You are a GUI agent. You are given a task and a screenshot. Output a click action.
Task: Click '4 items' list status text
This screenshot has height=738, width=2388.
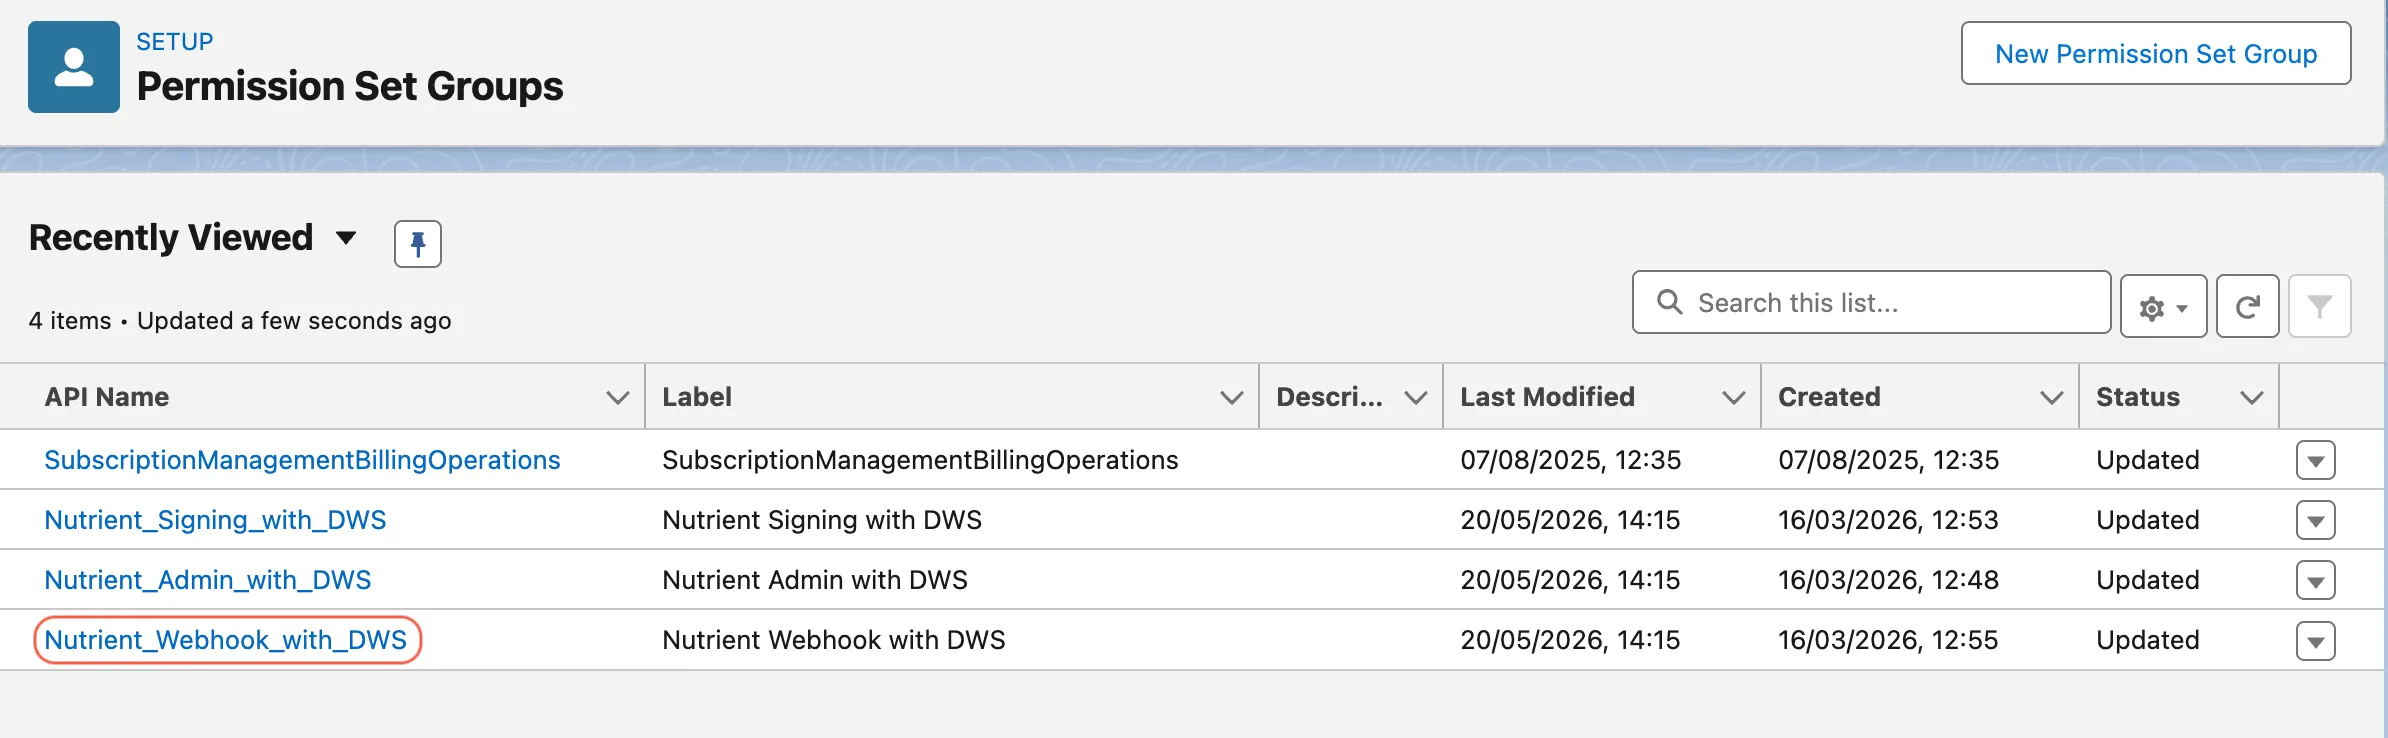pos(70,321)
